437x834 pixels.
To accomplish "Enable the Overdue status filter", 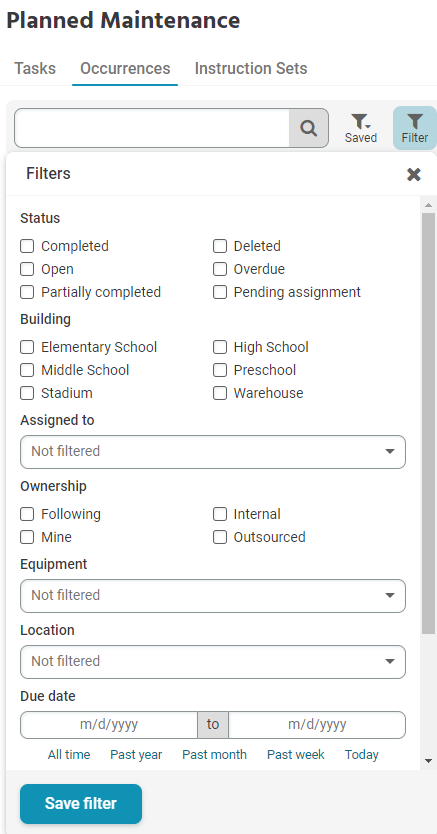I will [220, 269].
